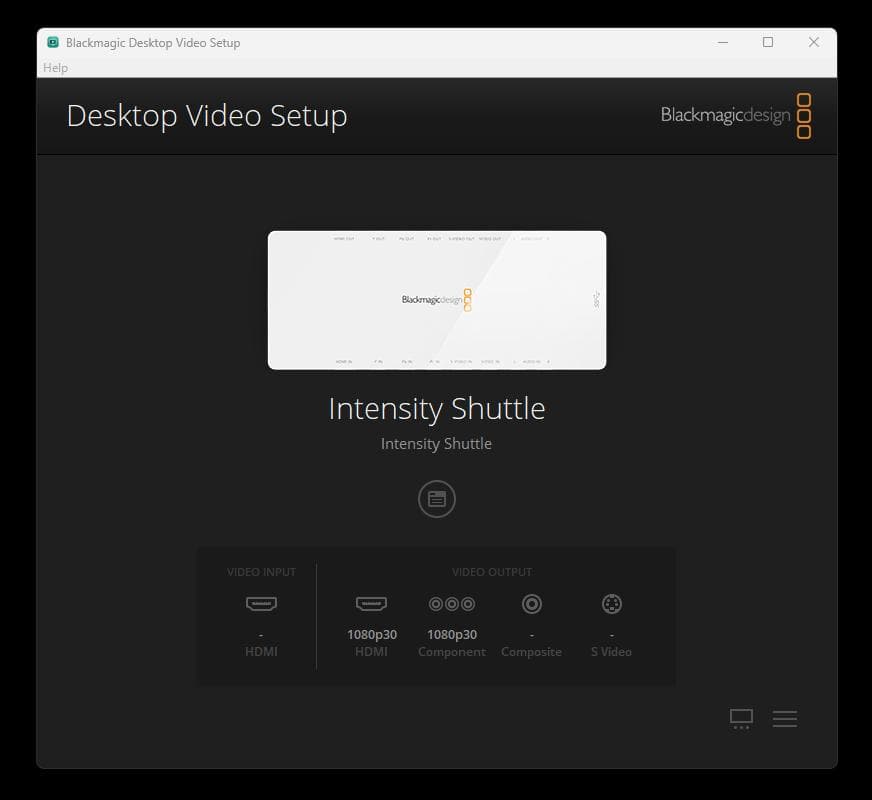The height and width of the screenshot is (800, 872).
Task: Toggle the front panel device view
Action: pos(740,719)
